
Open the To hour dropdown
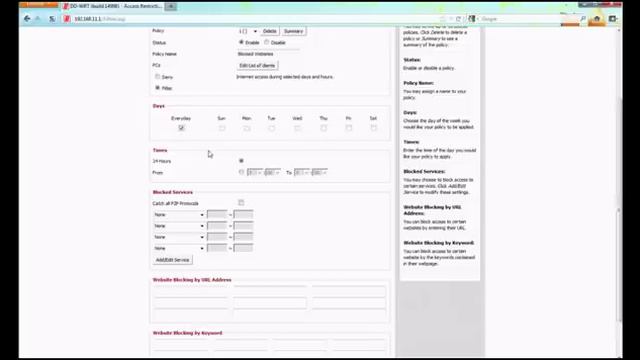pyautogui.click(x=302, y=173)
